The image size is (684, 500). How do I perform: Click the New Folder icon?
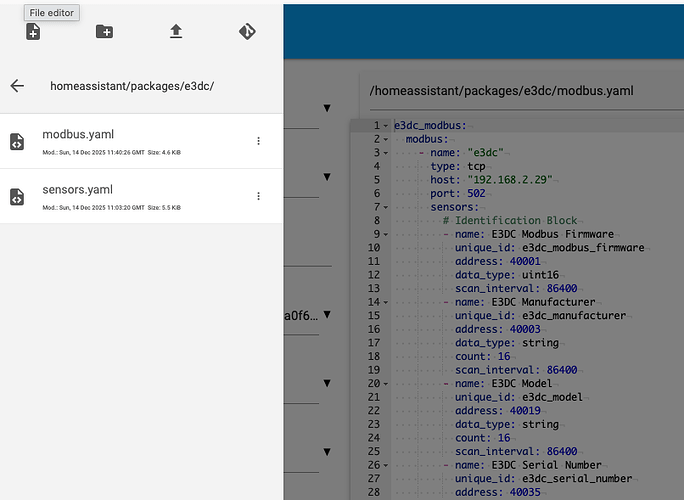[x=104, y=32]
